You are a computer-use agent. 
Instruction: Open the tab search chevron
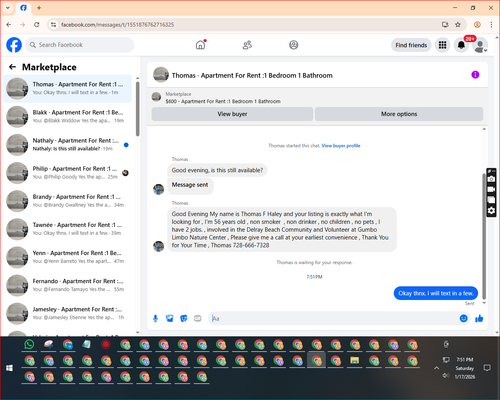point(8,8)
